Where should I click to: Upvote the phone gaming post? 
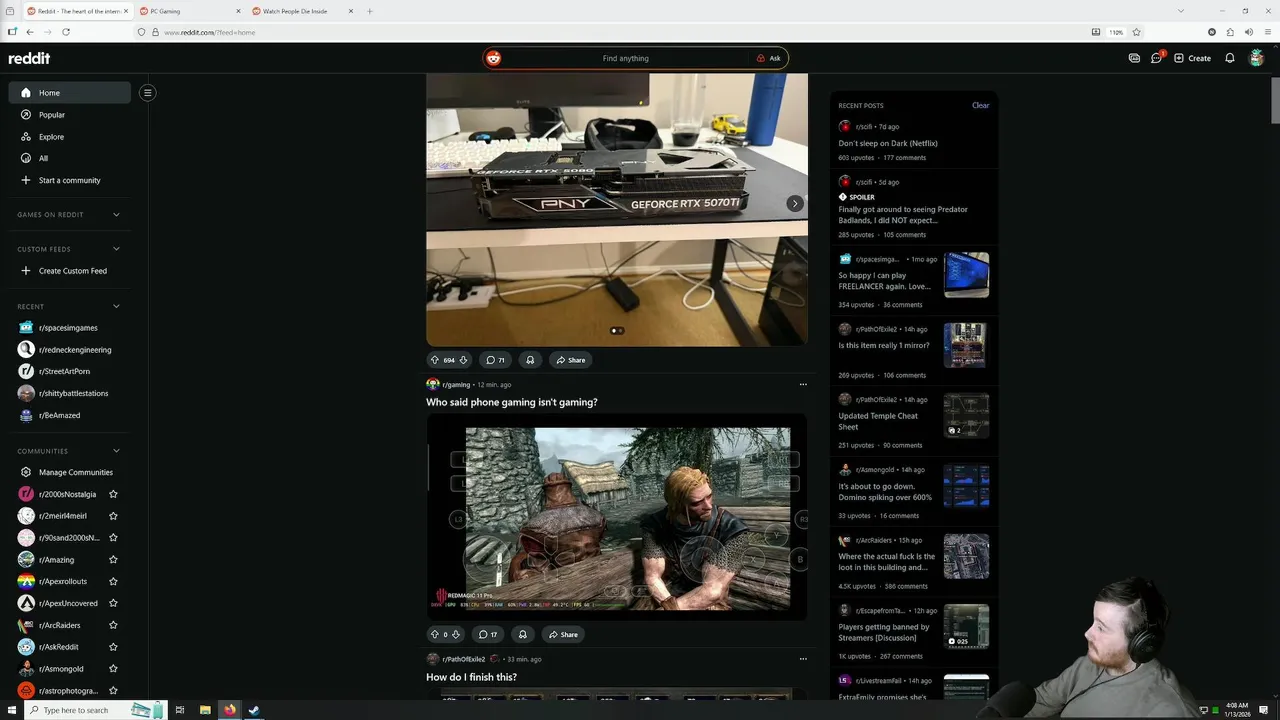(434, 634)
